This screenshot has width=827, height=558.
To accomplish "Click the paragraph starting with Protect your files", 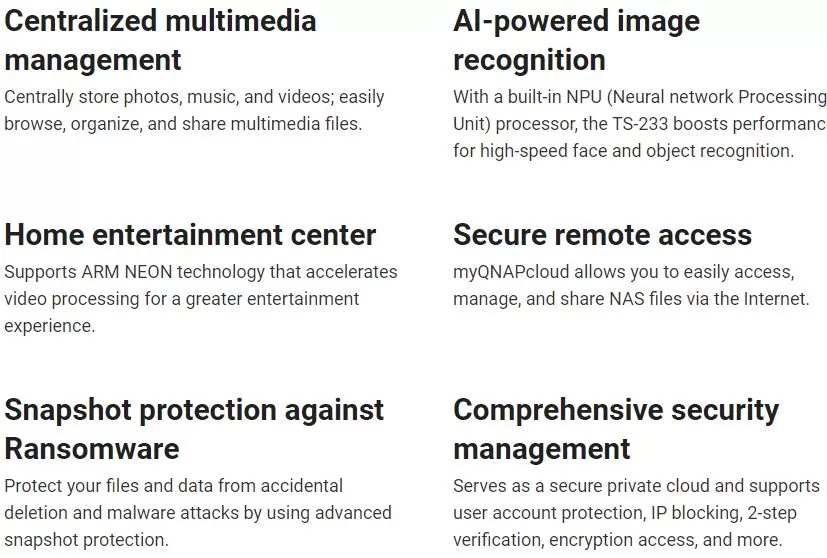I will click(198, 513).
